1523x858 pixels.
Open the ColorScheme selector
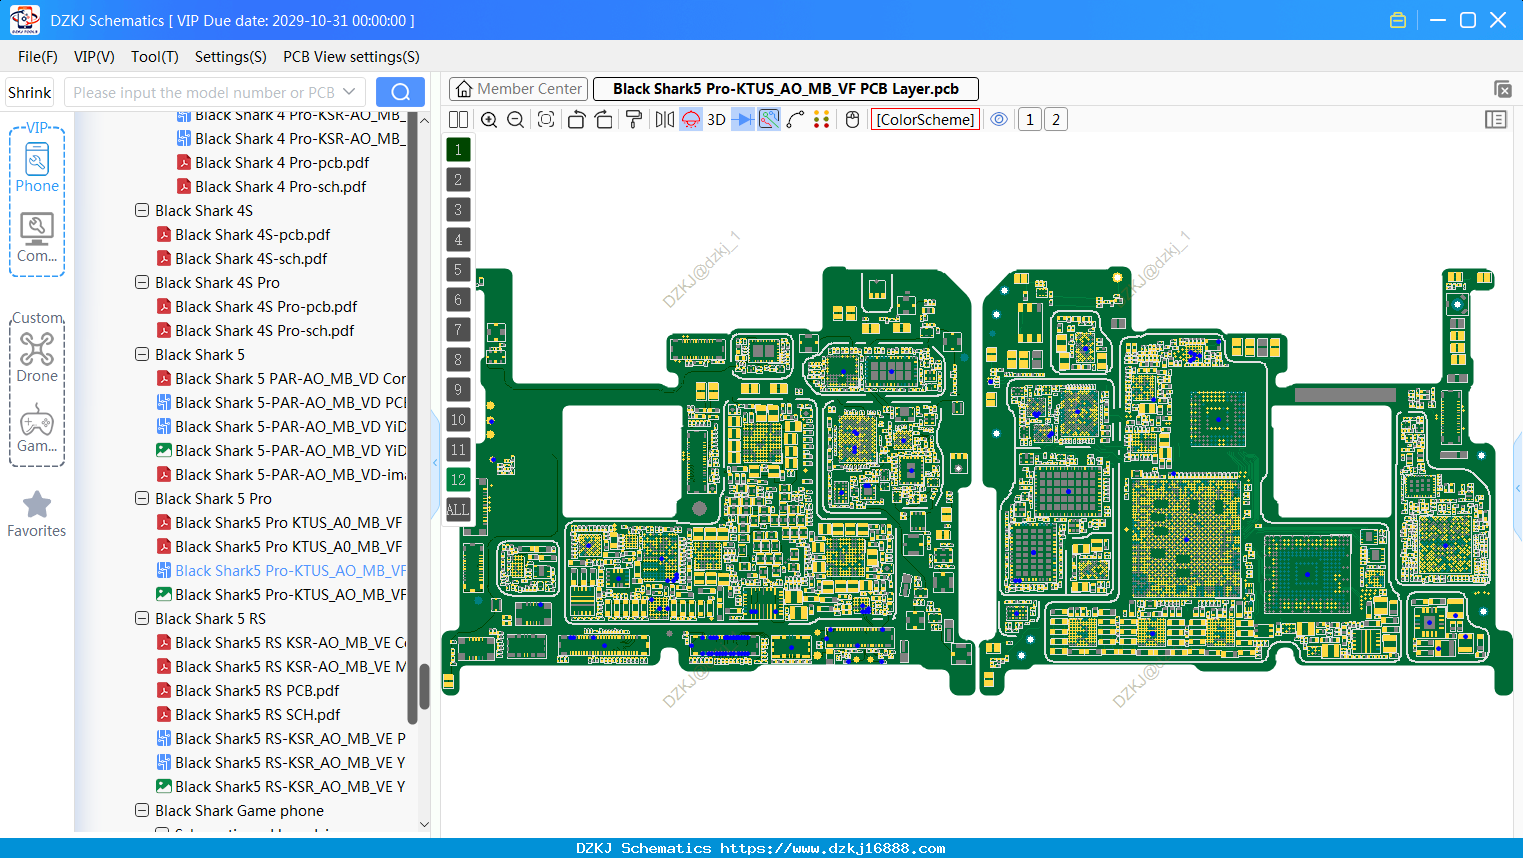click(x=925, y=119)
